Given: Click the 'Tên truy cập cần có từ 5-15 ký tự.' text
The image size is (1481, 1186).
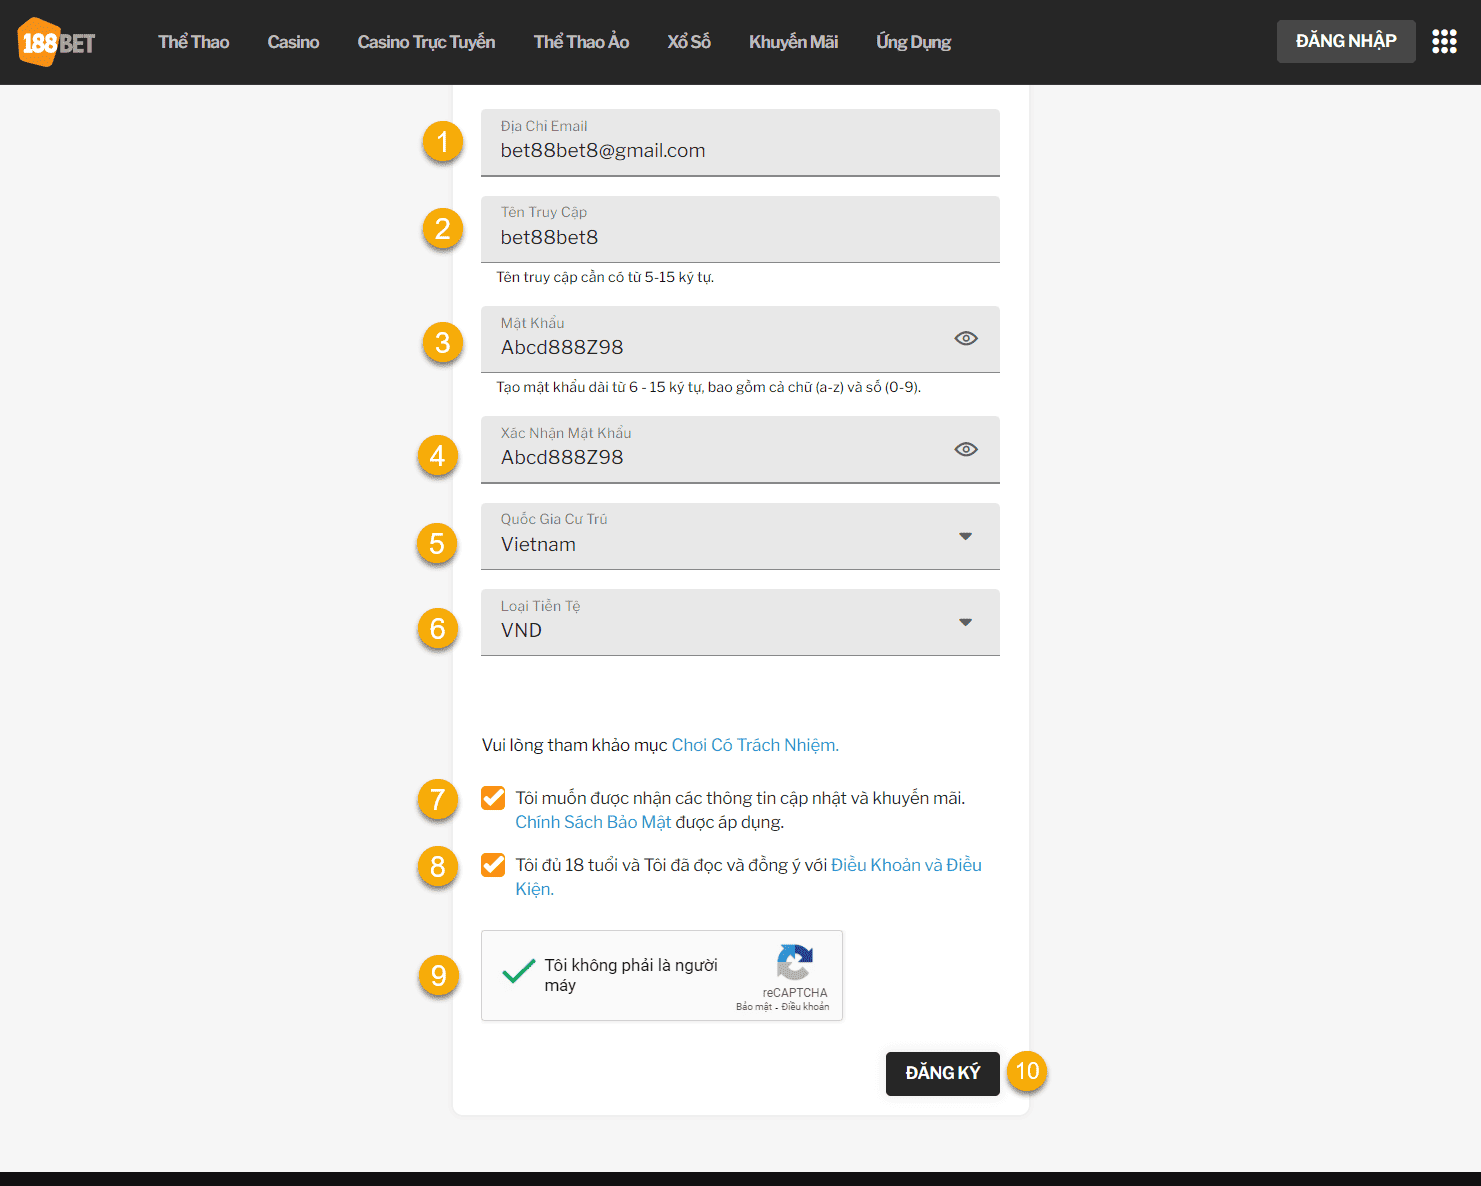Looking at the screenshot, I should click(x=605, y=277).
